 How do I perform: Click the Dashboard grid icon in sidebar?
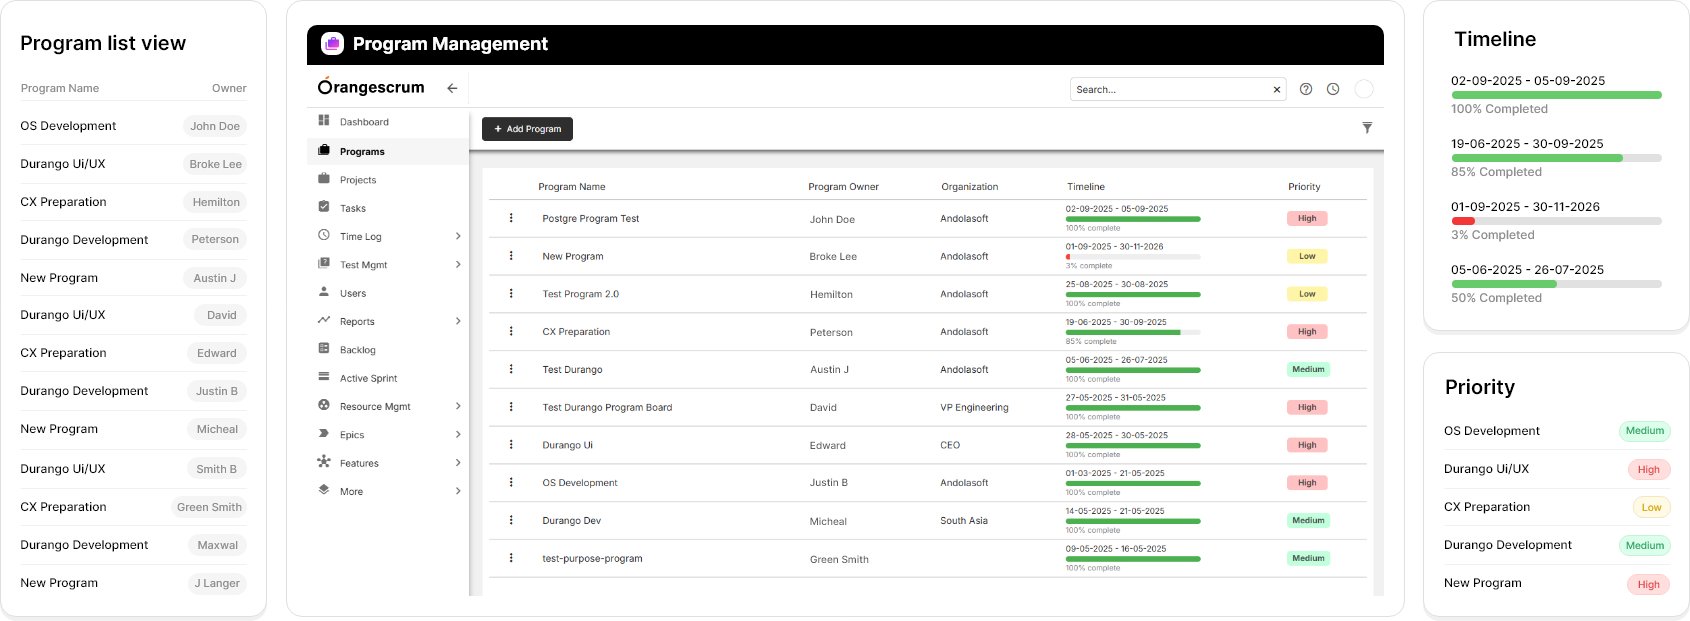(324, 121)
